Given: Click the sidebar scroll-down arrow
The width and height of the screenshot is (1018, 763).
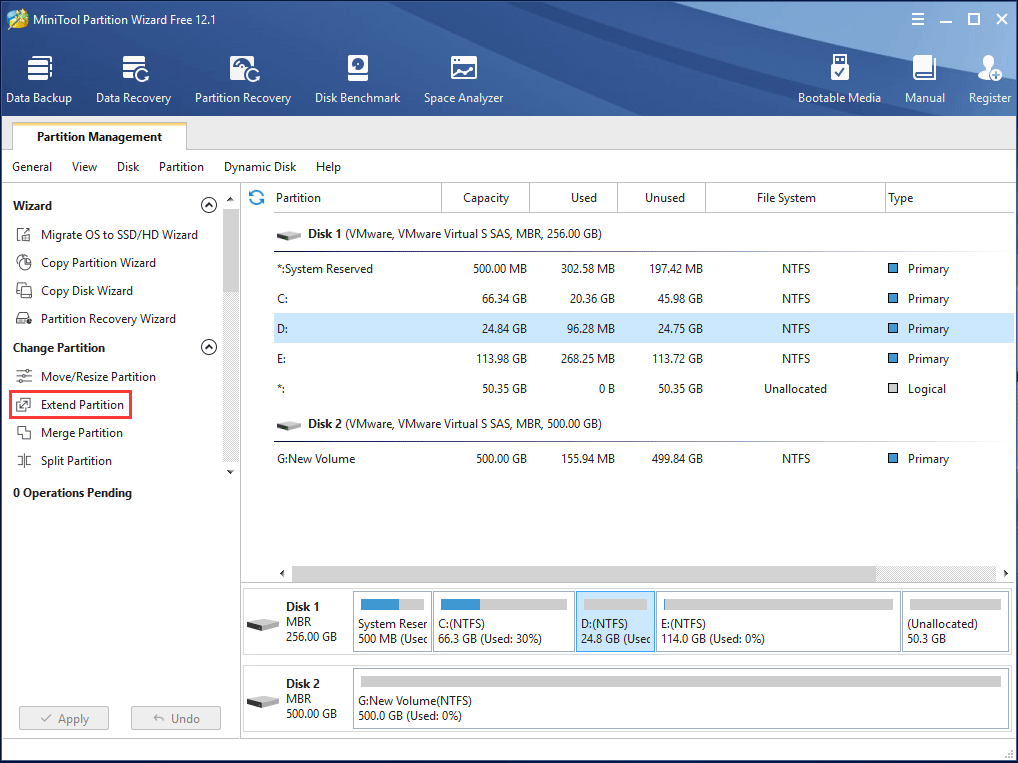Looking at the screenshot, I should tap(229, 471).
